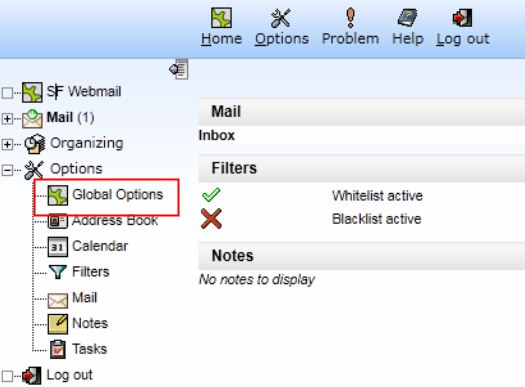525x387 pixels.
Task: Click the Global Options icon
Action: (58, 195)
